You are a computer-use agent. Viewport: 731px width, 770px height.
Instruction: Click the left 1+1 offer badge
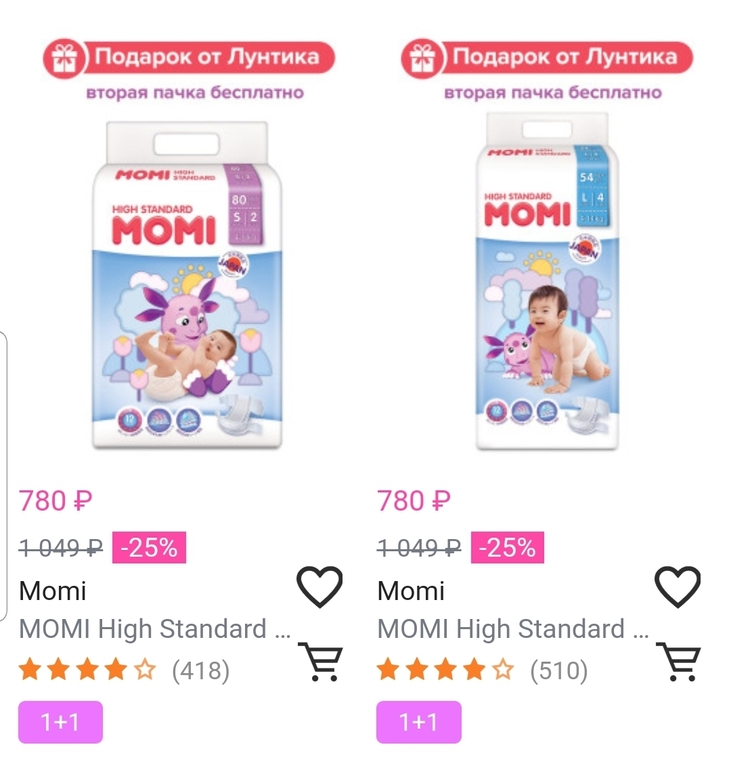tap(60, 722)
